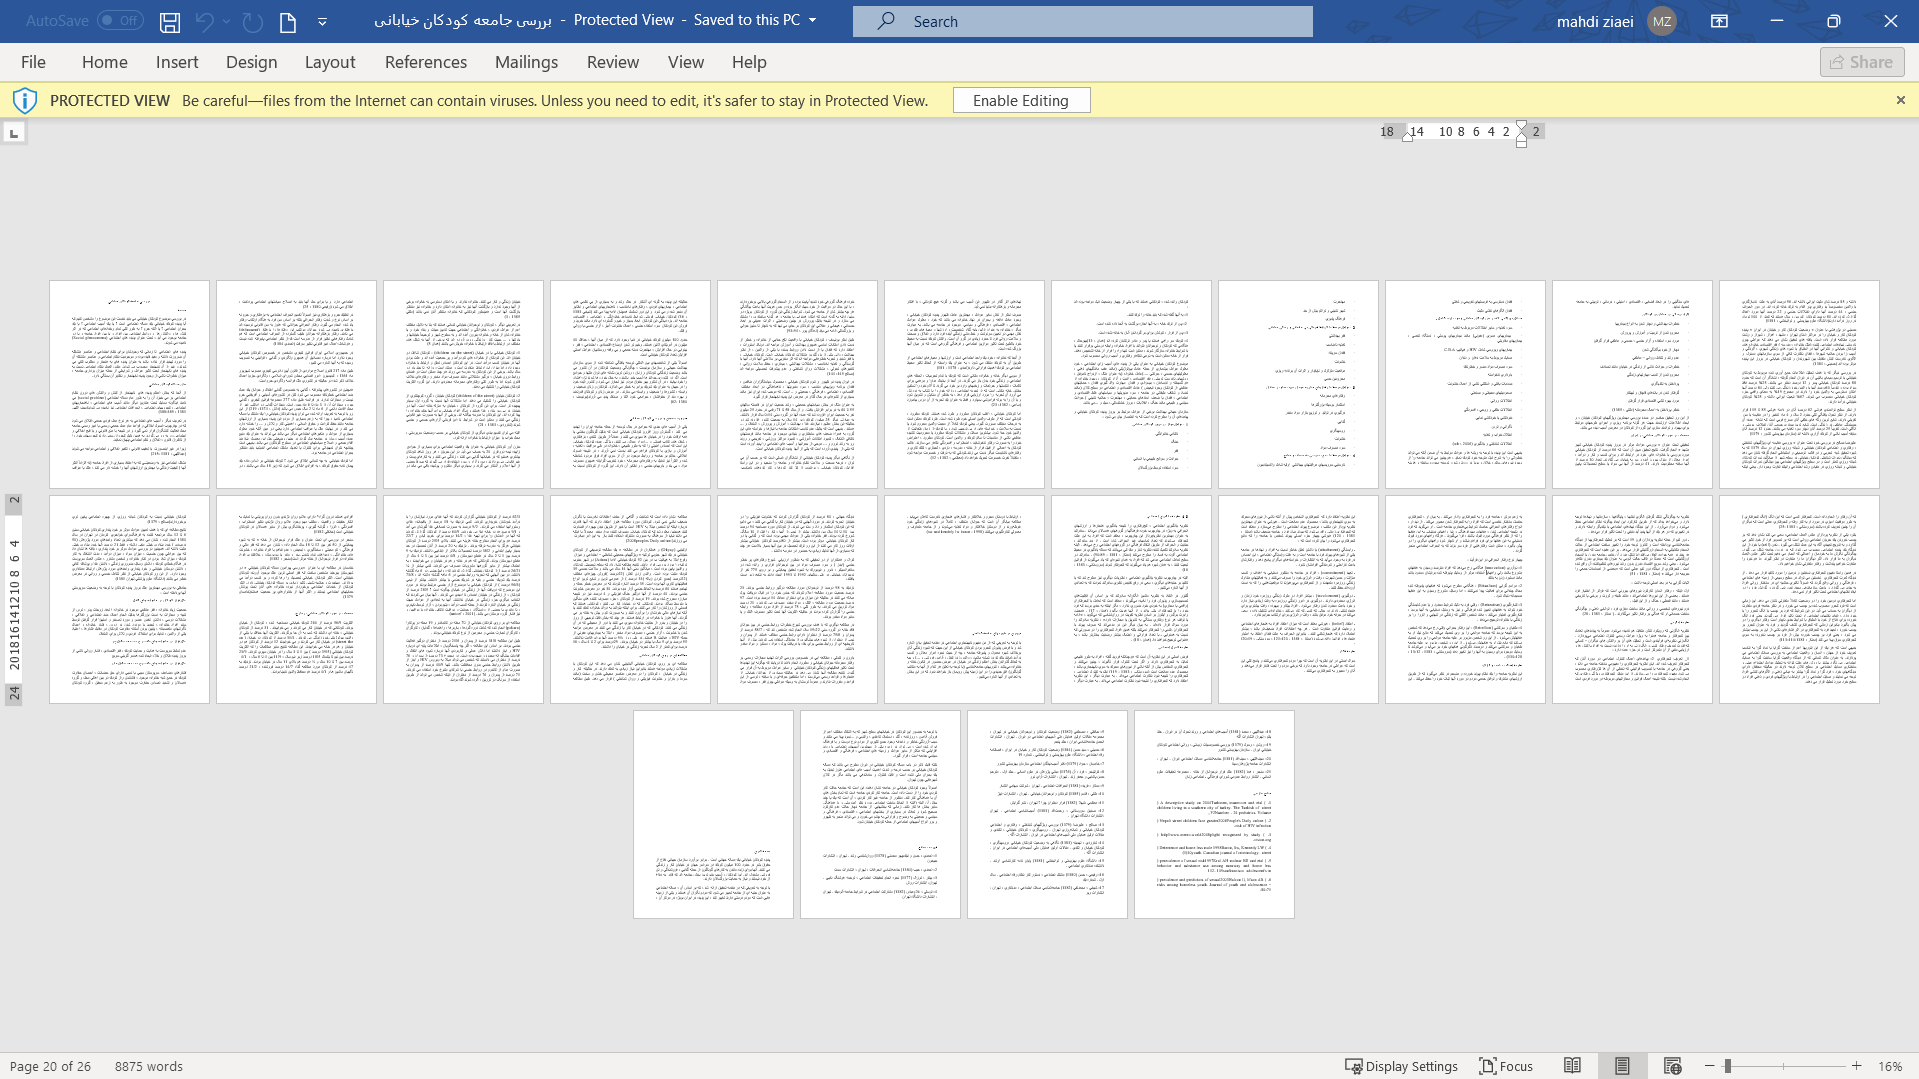Open the Help tab
Image resolution: width=1919 pixels, height=1079 pixels.
[x=749, y=62]
